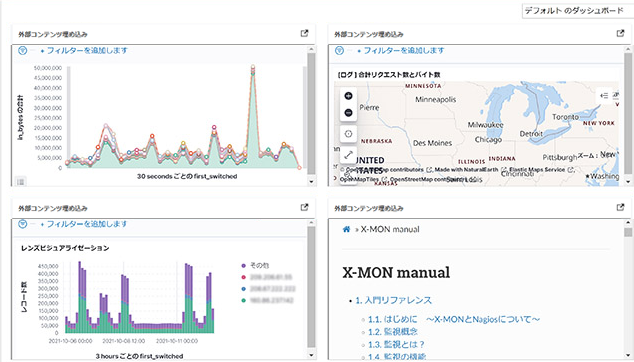Open filter menu icon in map panel

point(339,51)
